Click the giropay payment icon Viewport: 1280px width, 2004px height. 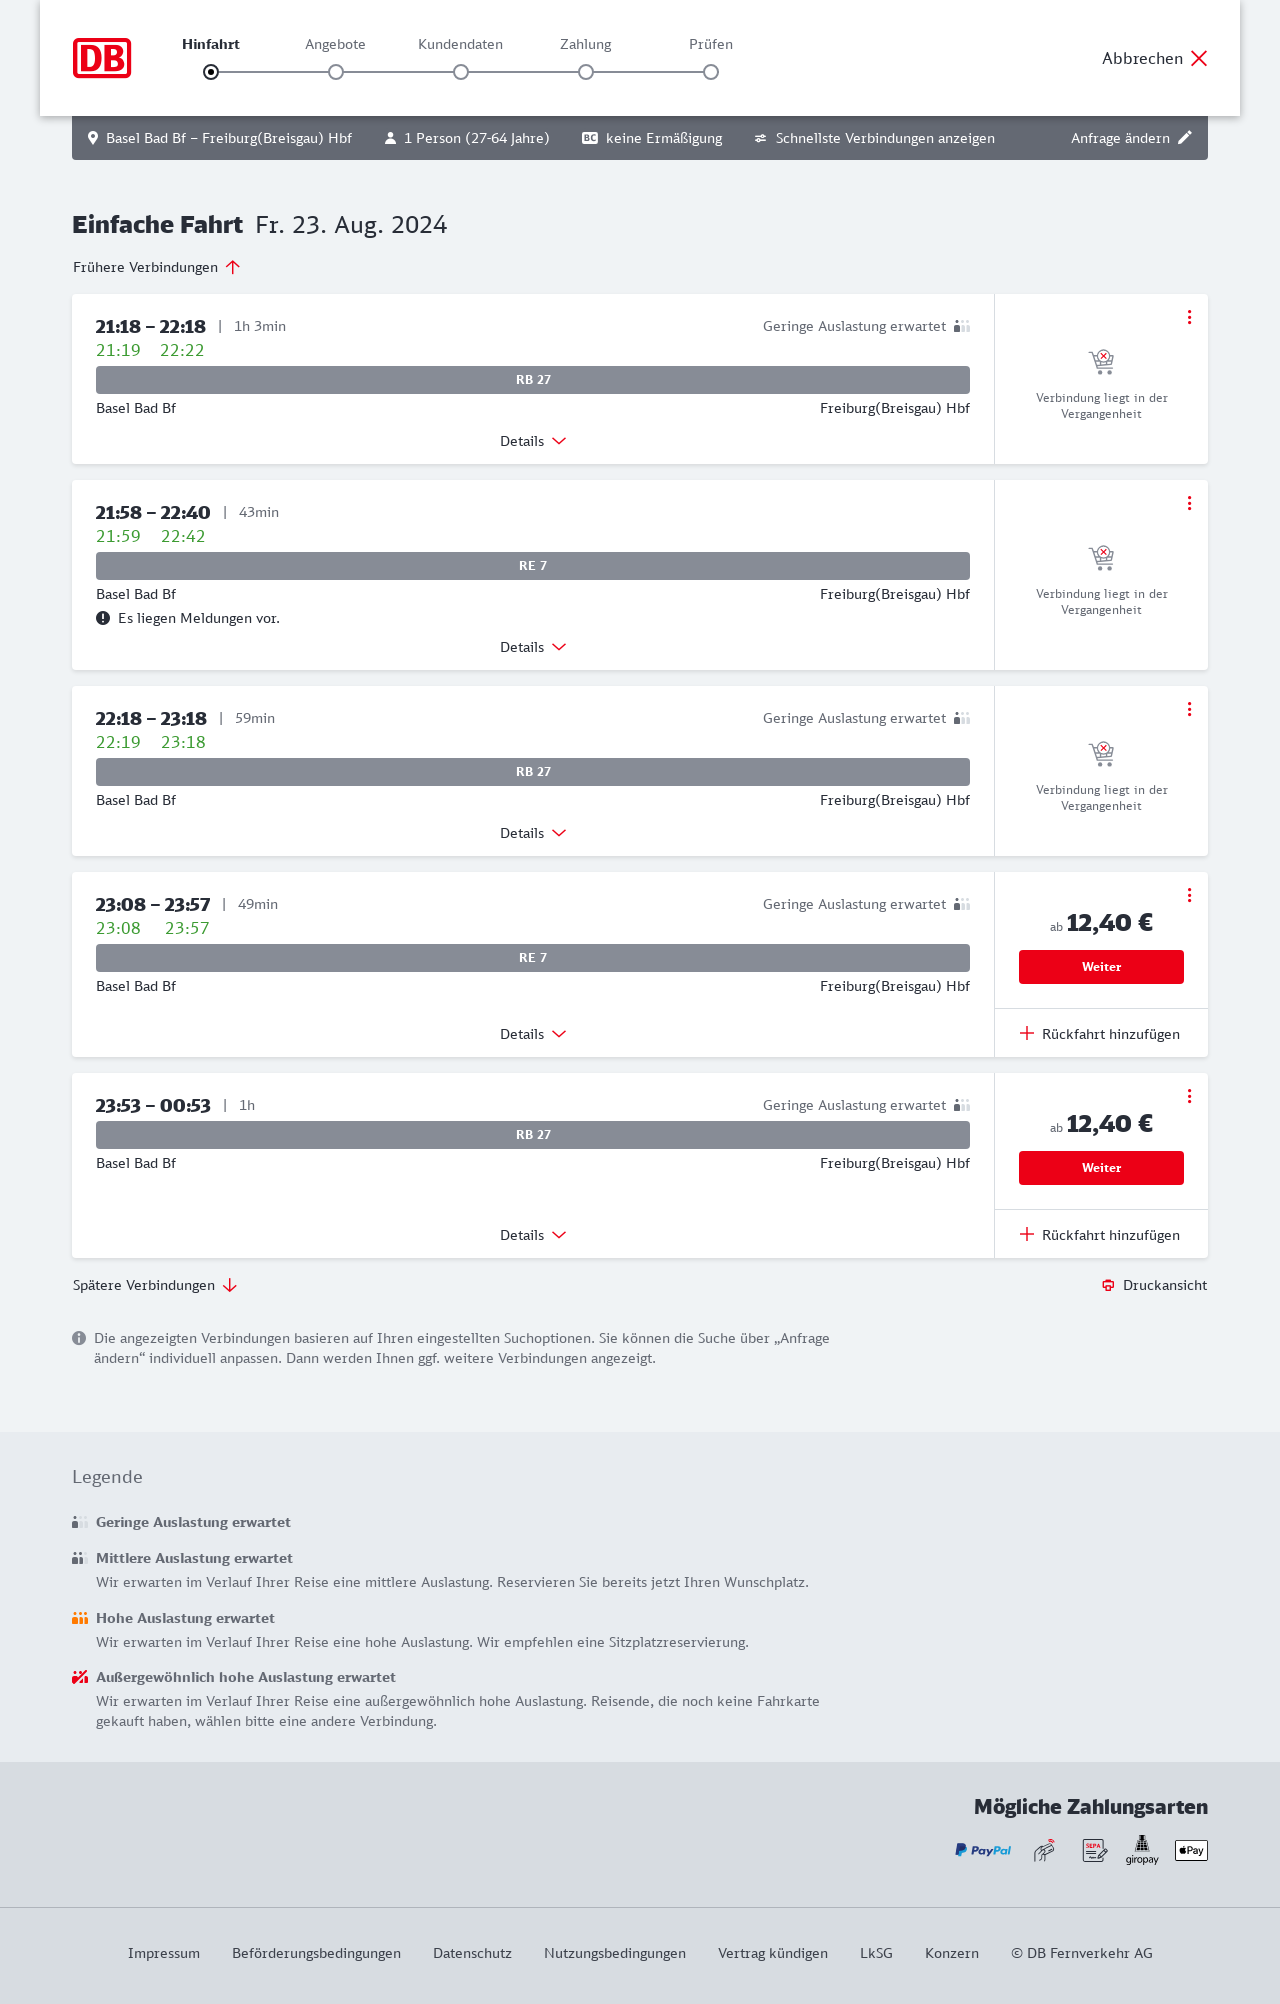[1142, 1850]
